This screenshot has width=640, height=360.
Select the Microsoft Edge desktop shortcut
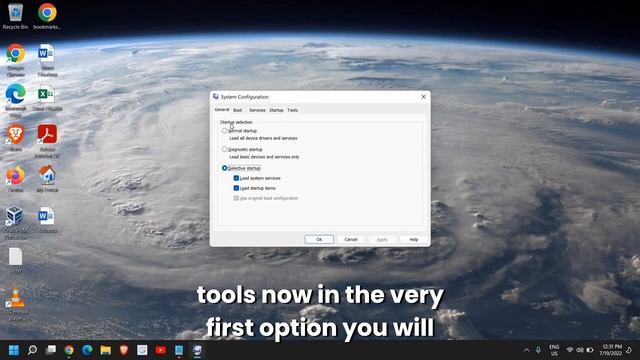pos(16,101)
